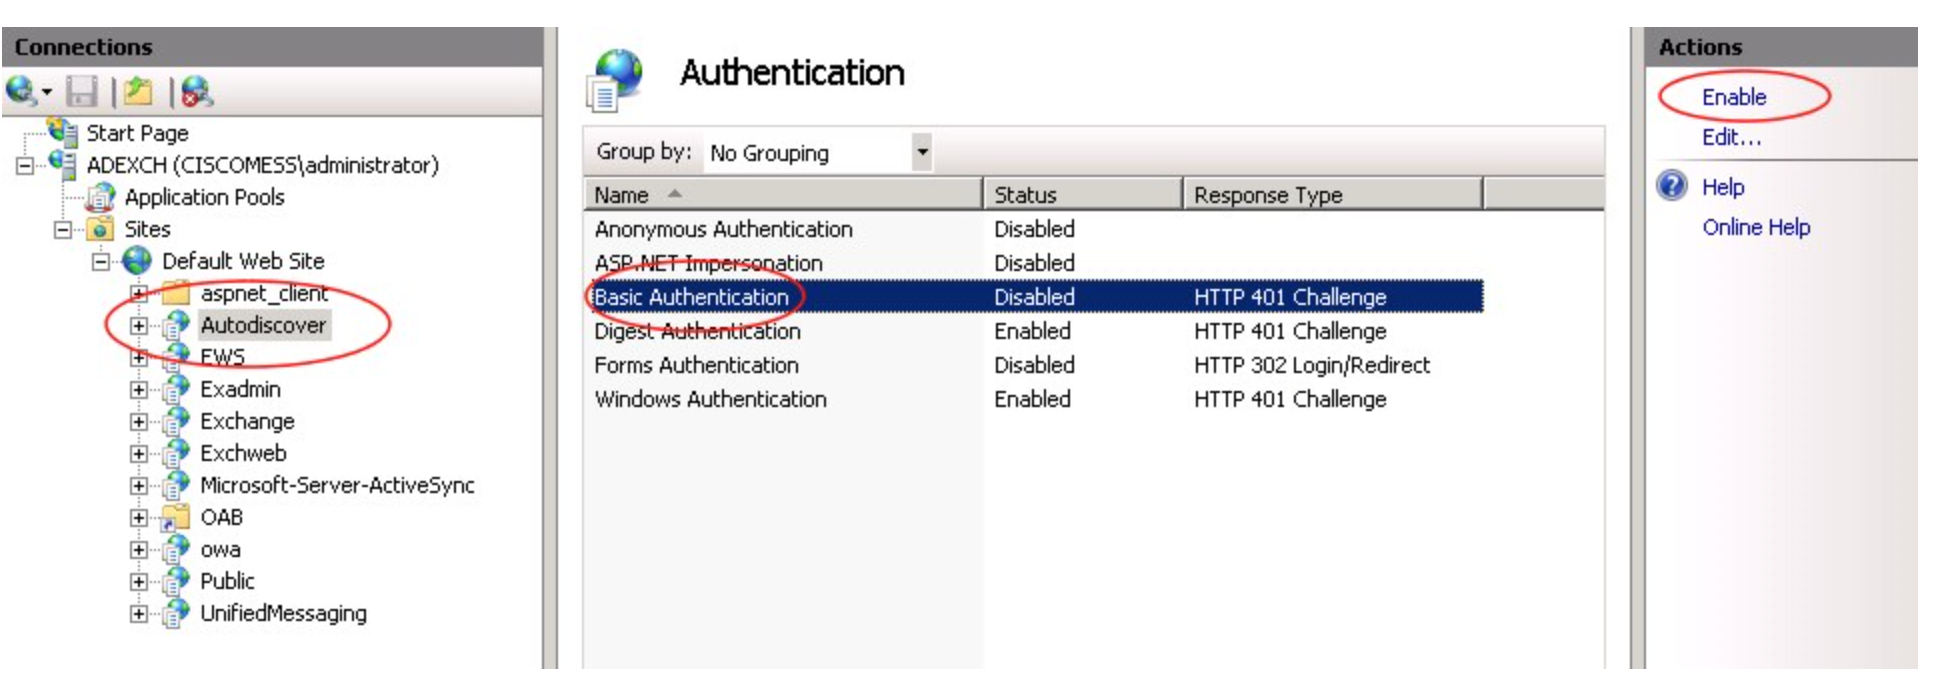1934x686 pixels.
Task: Click the Delete Connection toolbar icon
Action: [197, 92]
